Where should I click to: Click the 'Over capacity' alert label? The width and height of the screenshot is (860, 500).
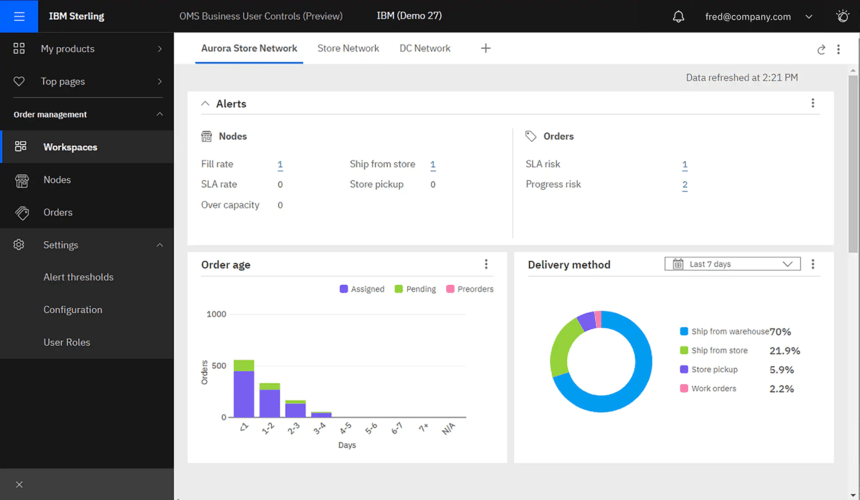pyautogui.click(x=230, y=205)
